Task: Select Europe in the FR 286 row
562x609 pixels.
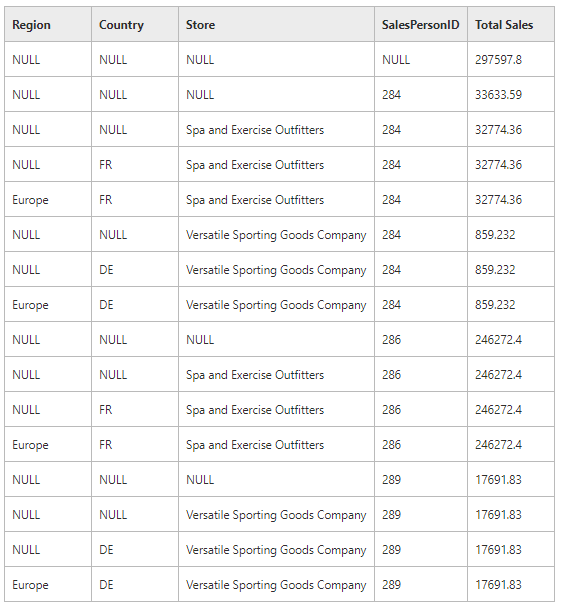Action: (48, 444)
